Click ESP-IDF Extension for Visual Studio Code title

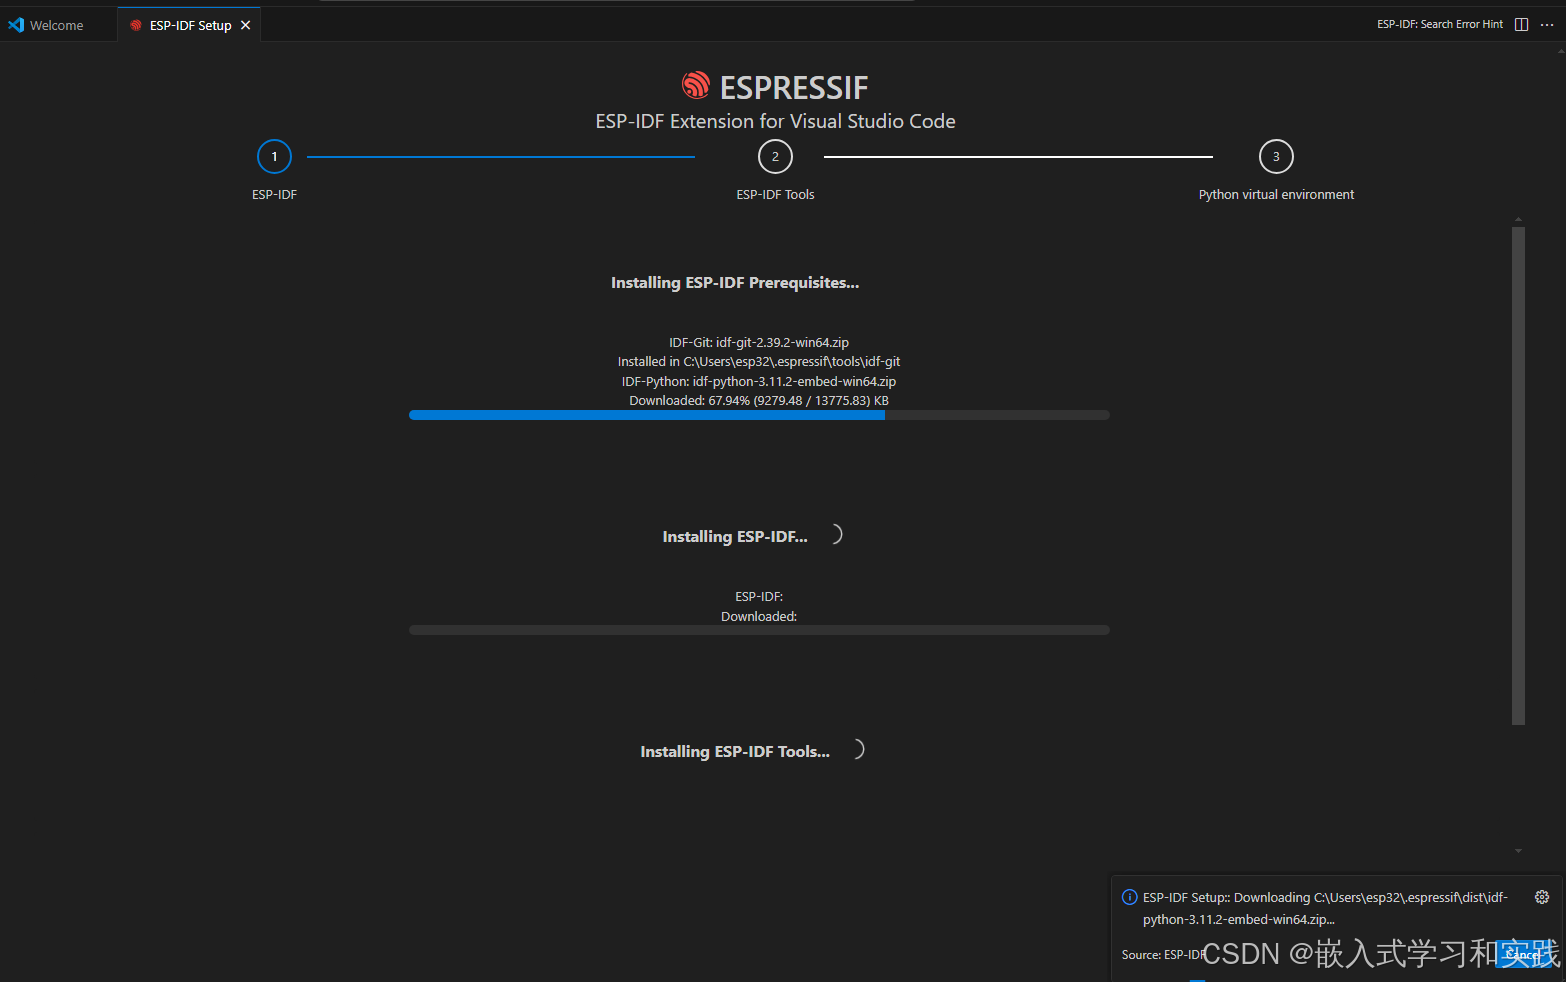[775, 121]
